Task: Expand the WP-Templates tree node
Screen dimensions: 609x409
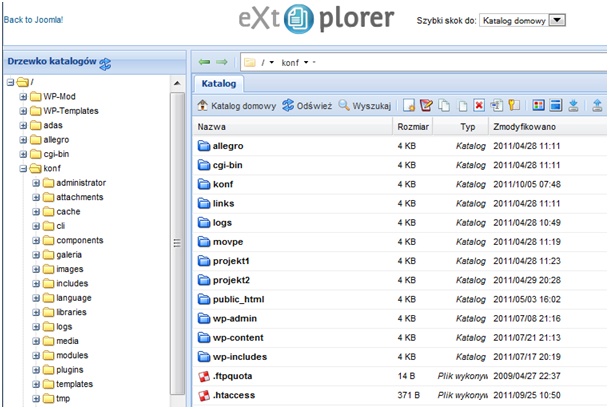Action: [23, 111]
